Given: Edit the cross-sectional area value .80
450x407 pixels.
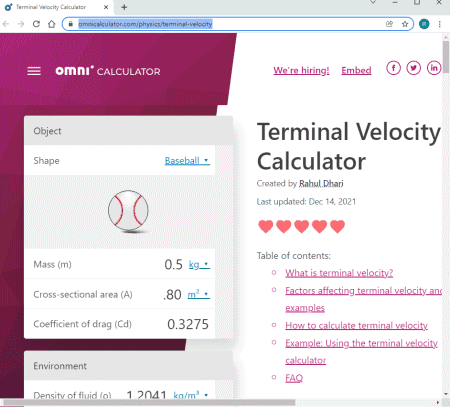Looking at the screenshot, I should click(172, 295).
